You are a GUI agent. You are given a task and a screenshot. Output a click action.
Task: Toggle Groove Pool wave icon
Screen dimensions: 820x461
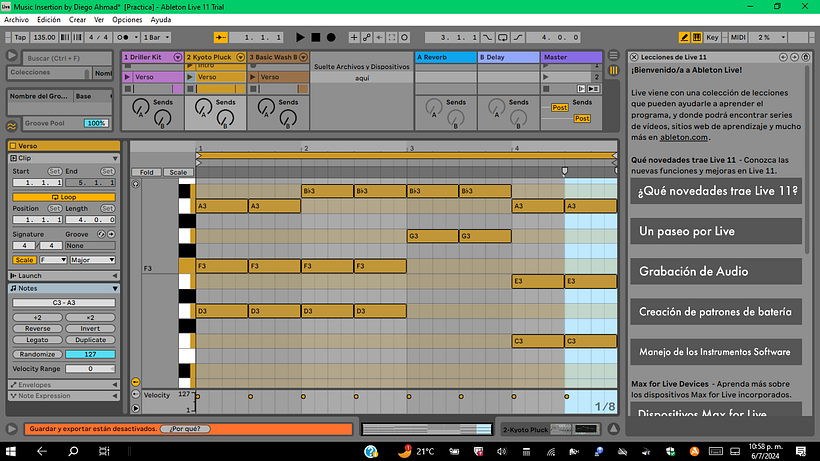point(12,126)
